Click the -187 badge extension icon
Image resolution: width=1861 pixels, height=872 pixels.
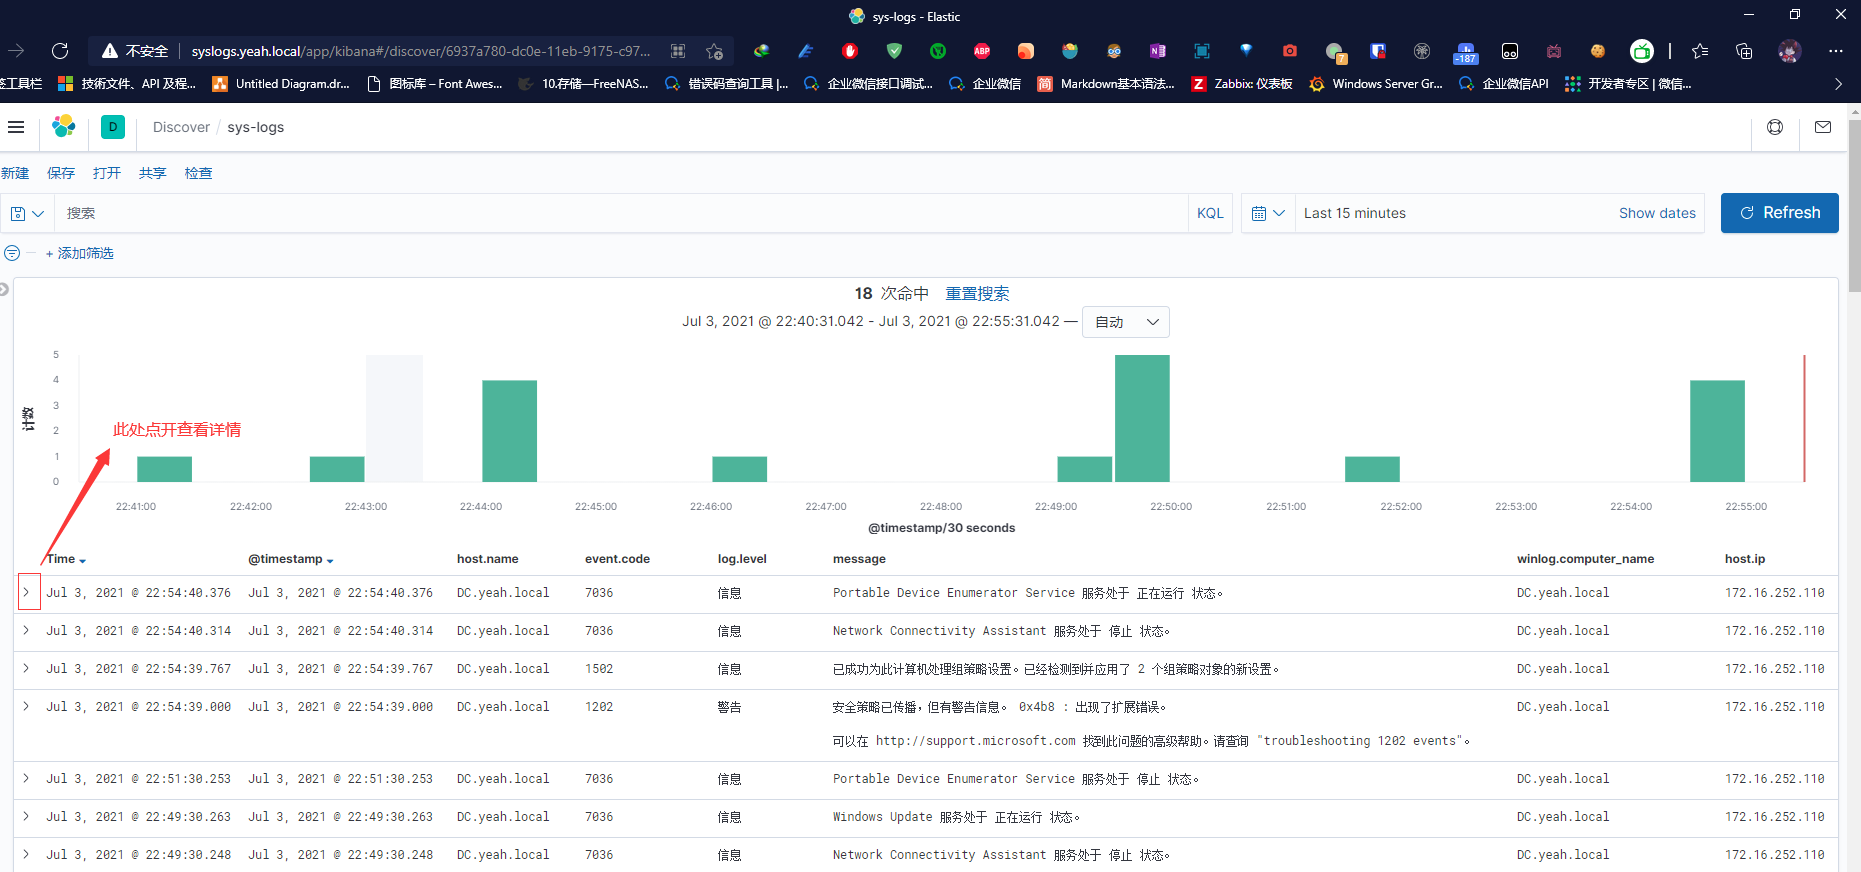1466,52
